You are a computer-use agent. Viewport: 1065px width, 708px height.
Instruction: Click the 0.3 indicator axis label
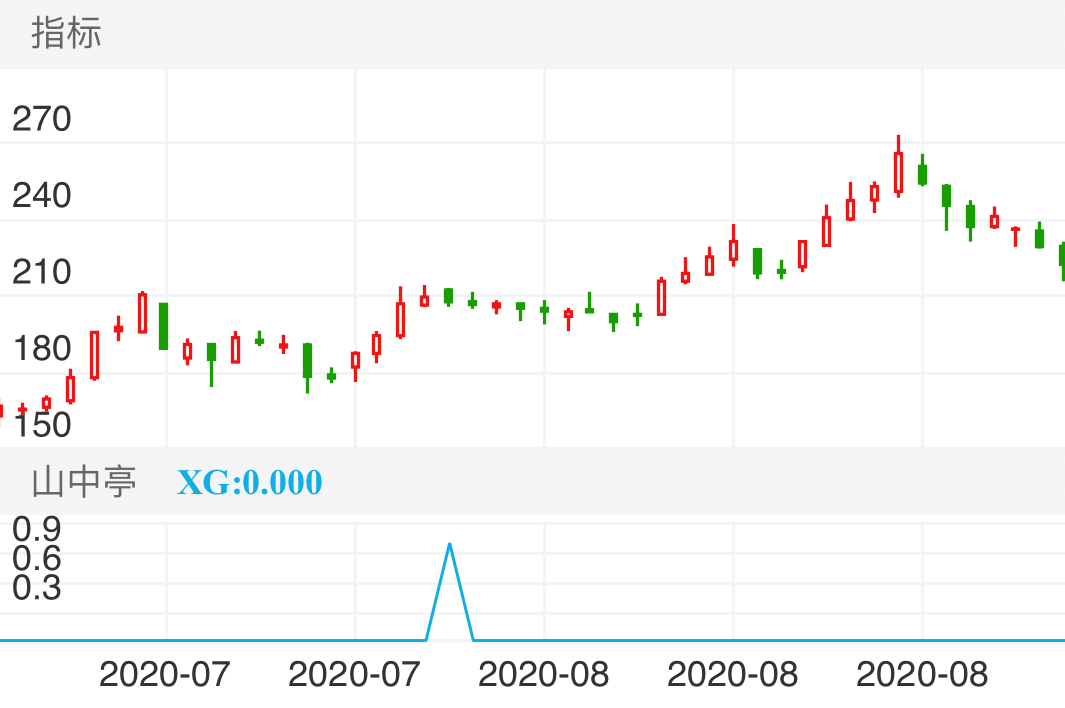[37, 588]
